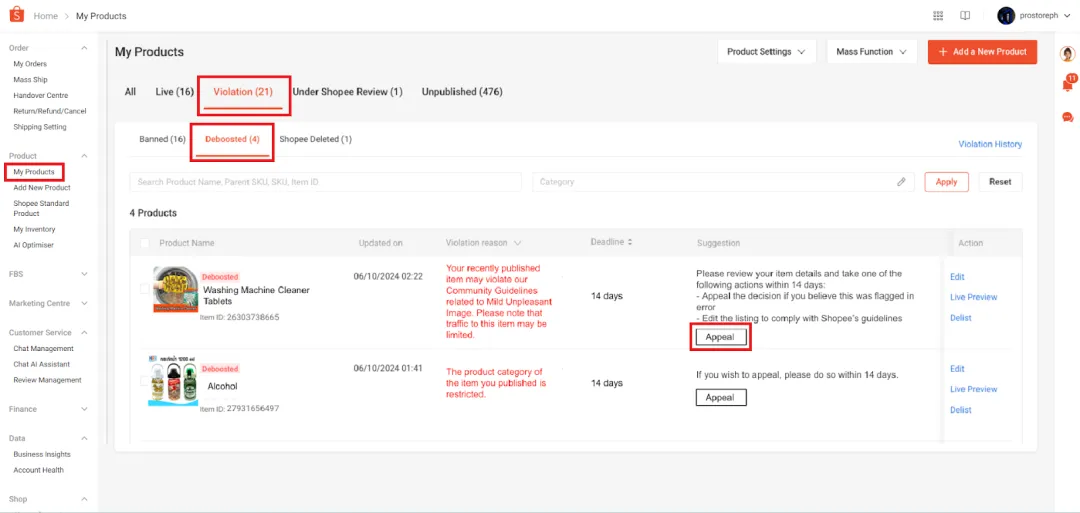1080x513 pixels.
Task: Open Washing Machine Cleaner Tablets thumbnail
Action: 176,289
